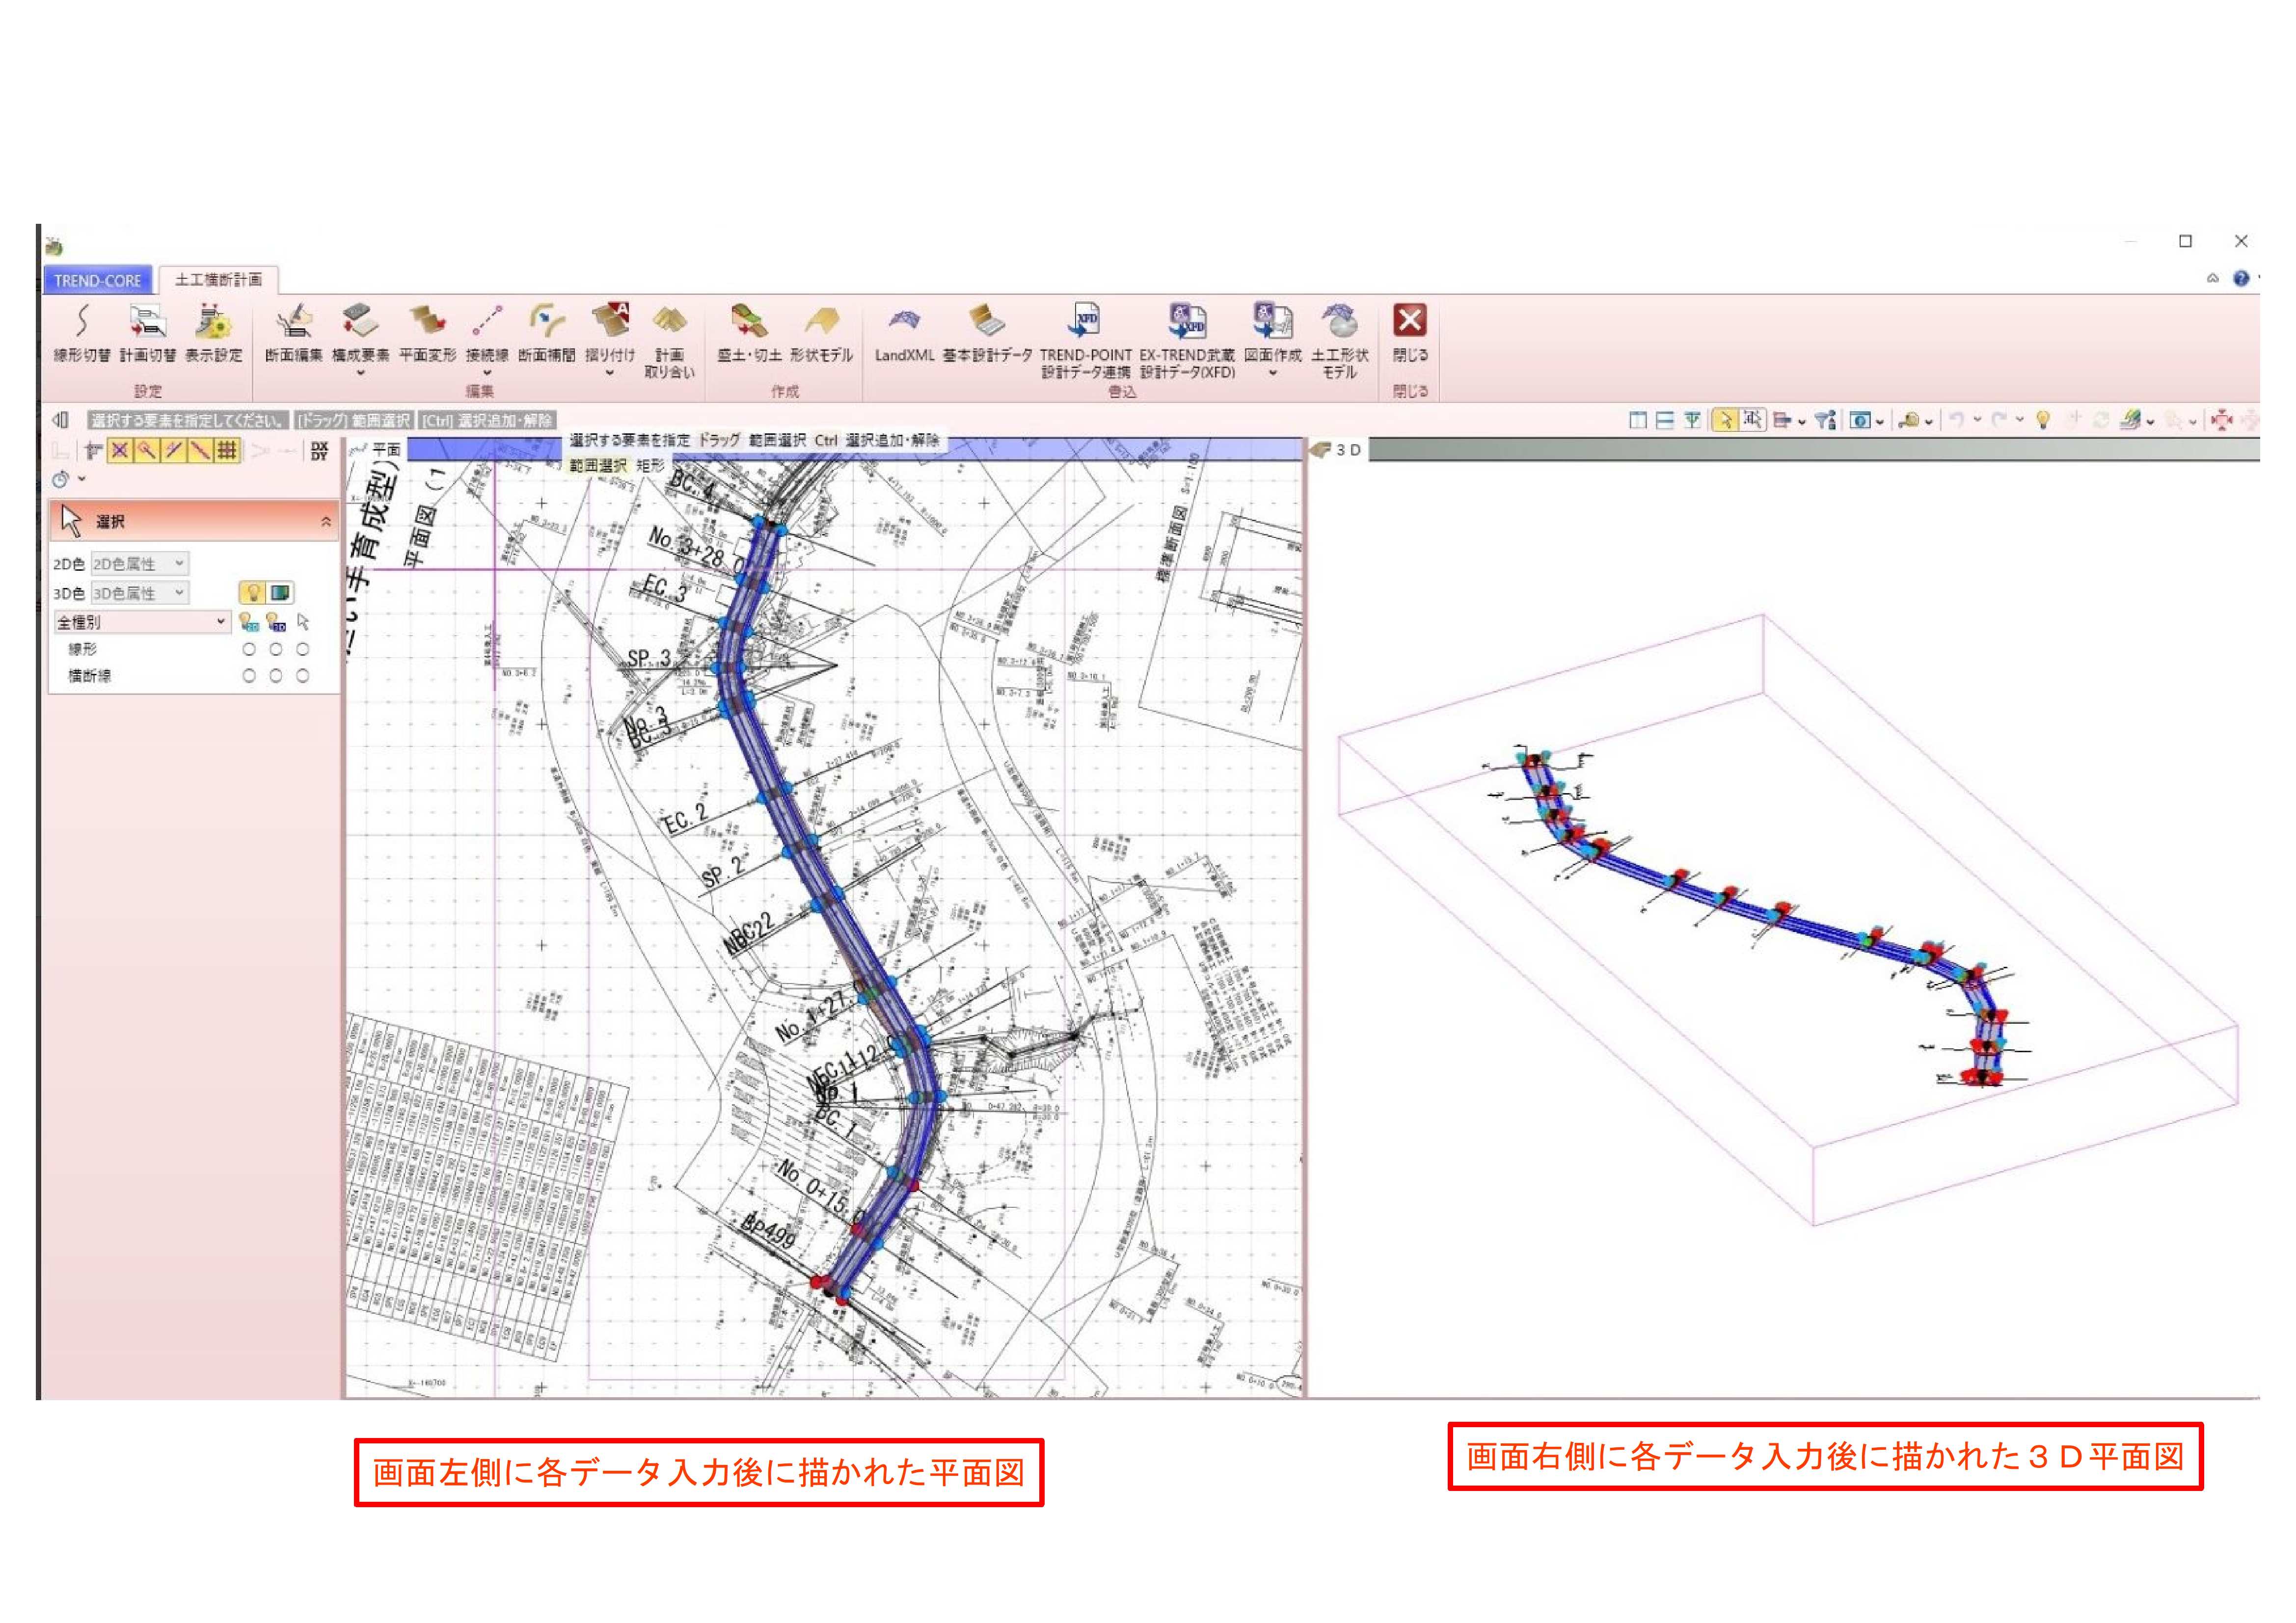
Task: Toggle the grid snap icon
Action: pos(227,451)
